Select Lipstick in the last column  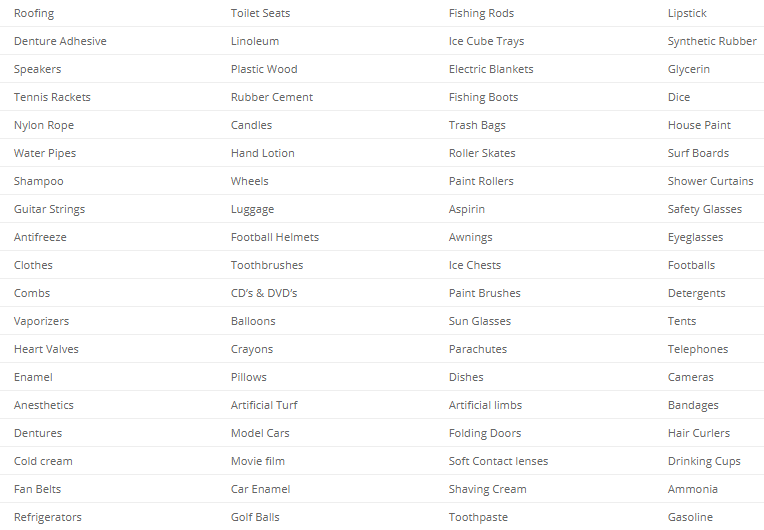pos(687,13)
